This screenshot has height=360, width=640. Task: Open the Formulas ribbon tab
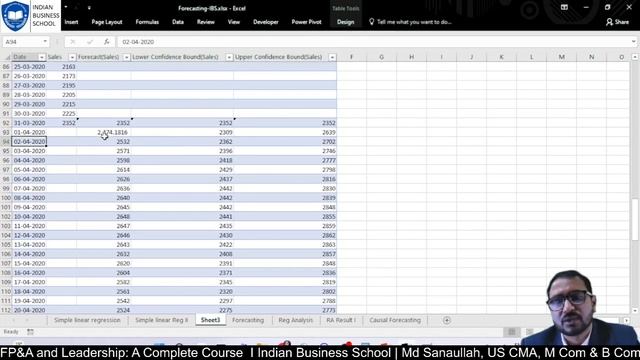[x=147, y=22]
